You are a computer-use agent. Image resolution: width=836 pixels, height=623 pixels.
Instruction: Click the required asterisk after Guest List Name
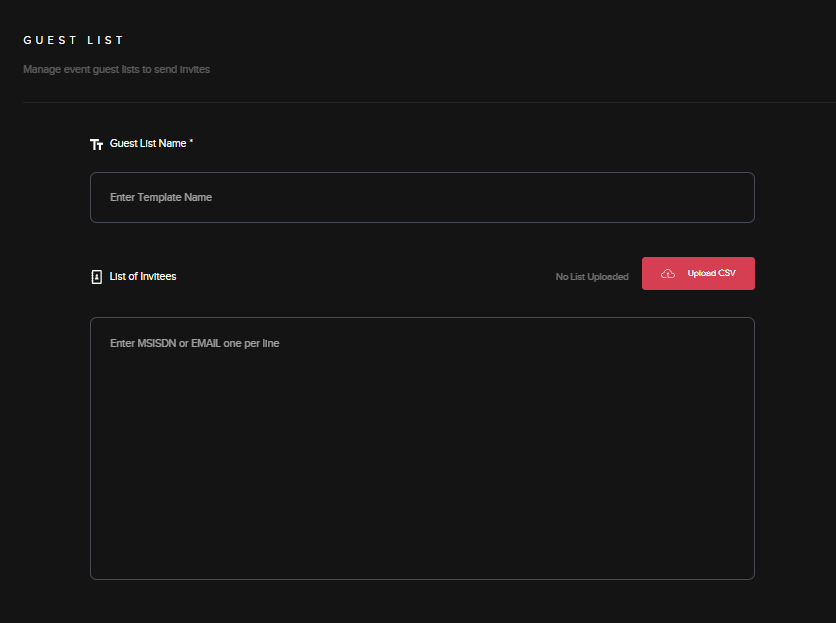[191, 143]
